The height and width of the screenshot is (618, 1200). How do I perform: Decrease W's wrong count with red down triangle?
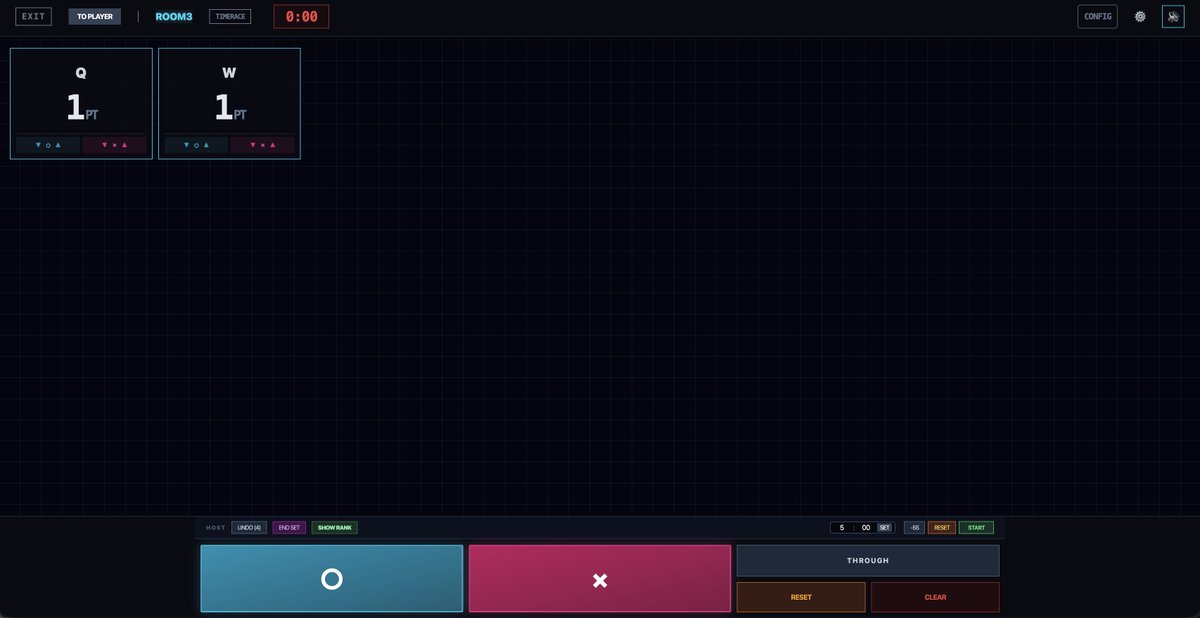252,145
